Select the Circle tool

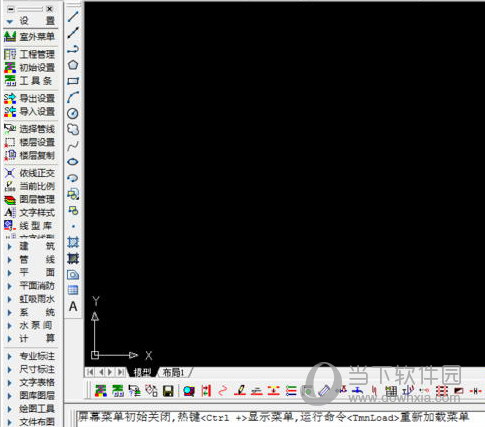pos(73,113)
